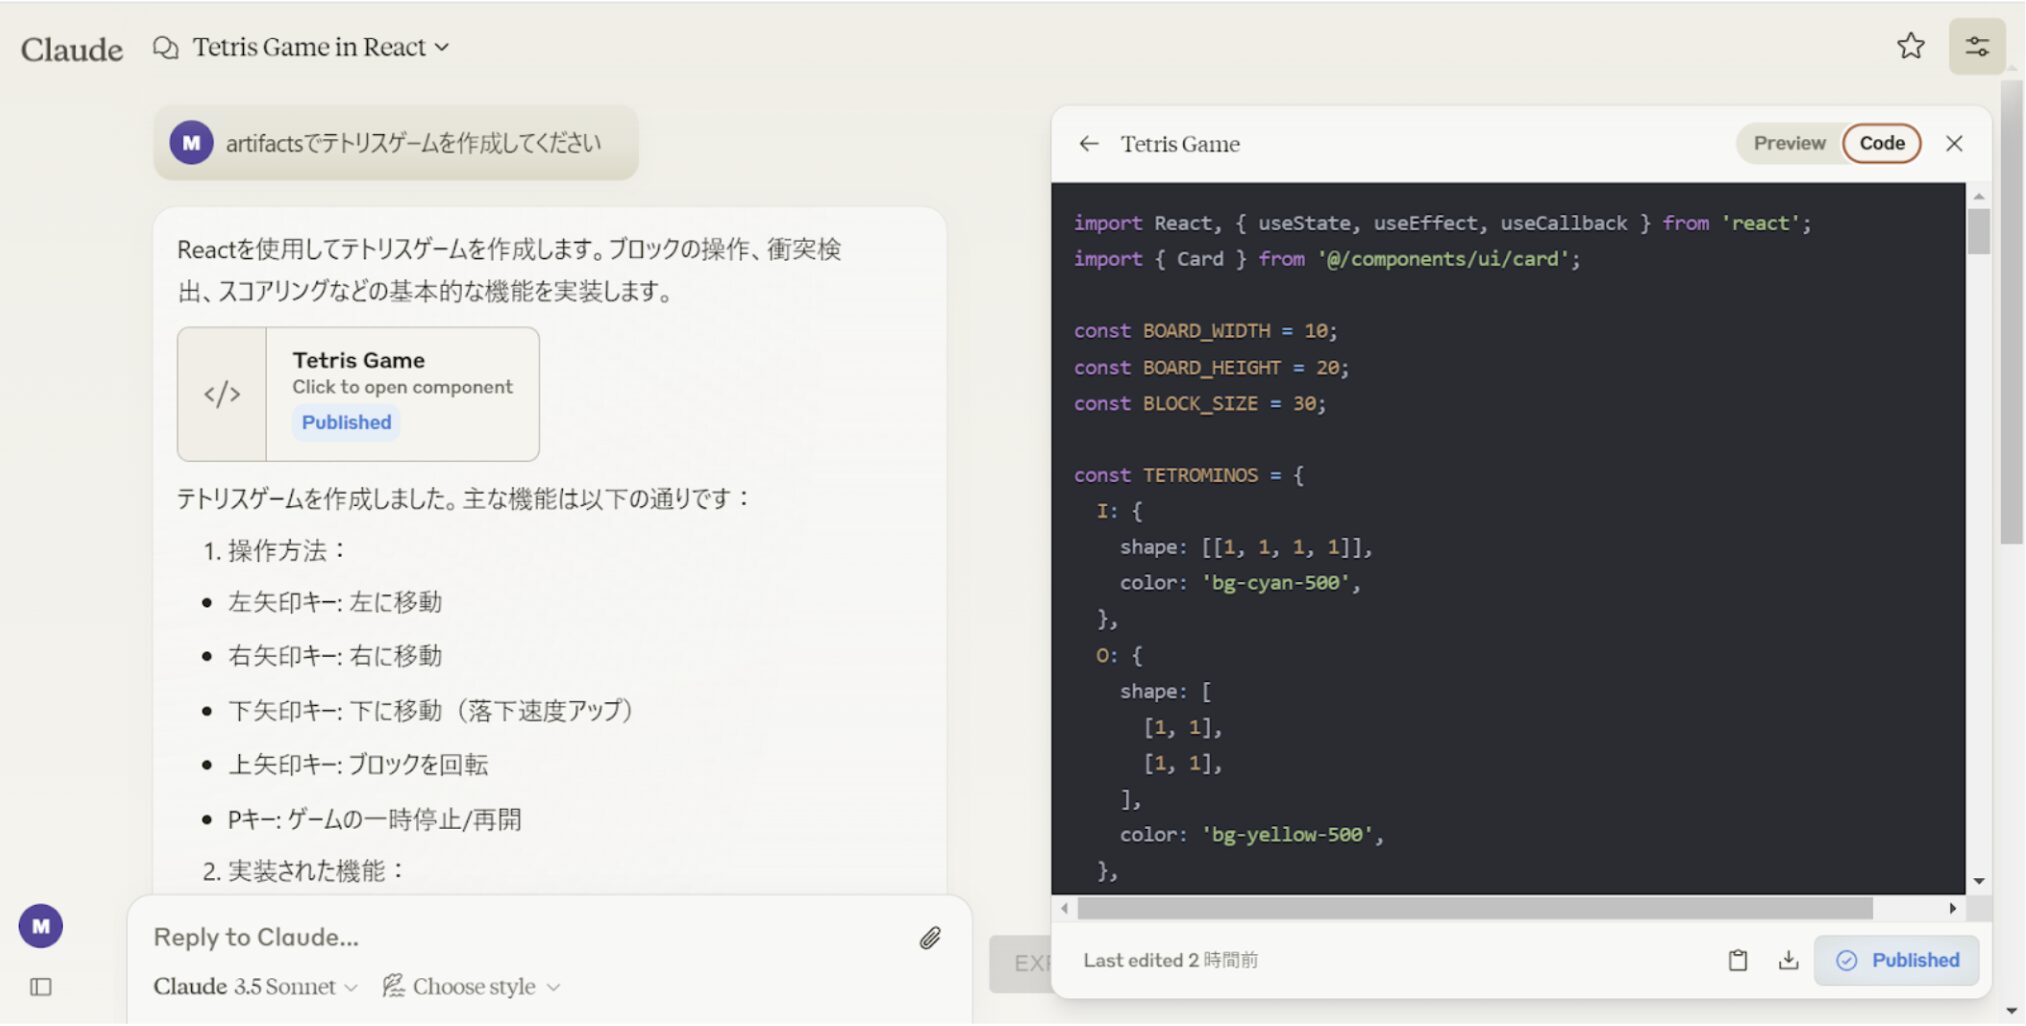Click the Reply to Claude input field
This screenshot has width=2026, height=1026.
[x=520, y=937]
